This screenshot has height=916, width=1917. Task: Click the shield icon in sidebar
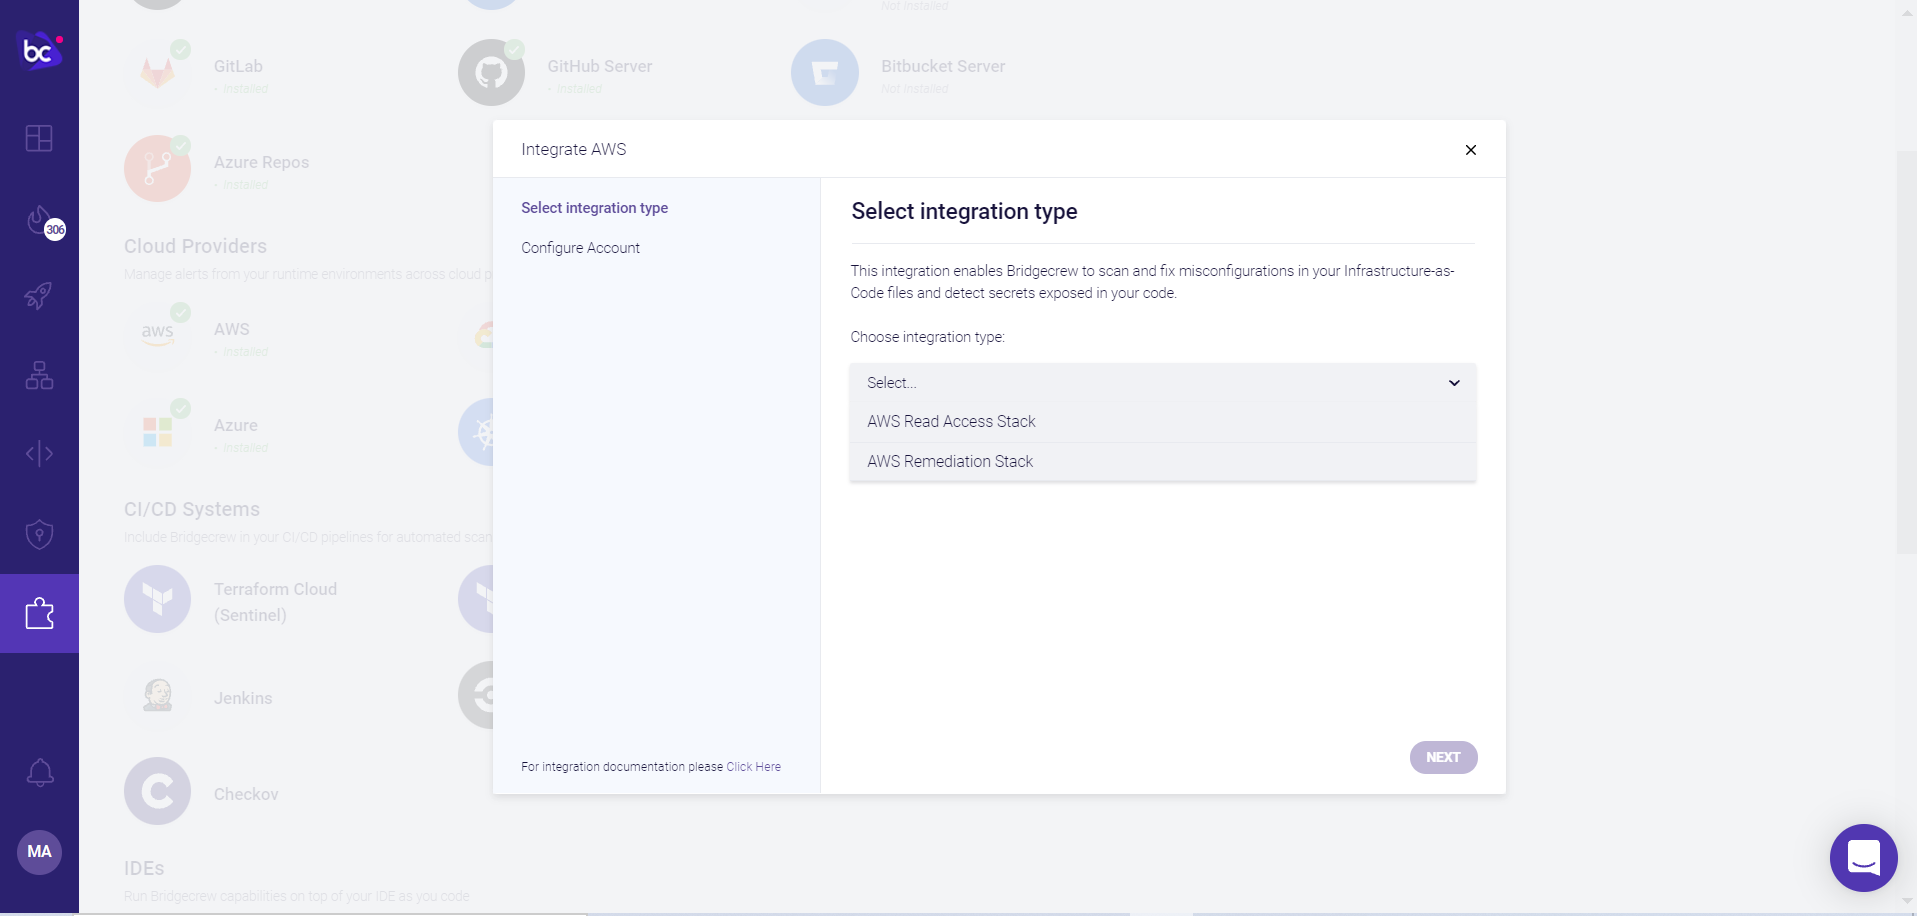pyautogui.click(x=39, y=534)
